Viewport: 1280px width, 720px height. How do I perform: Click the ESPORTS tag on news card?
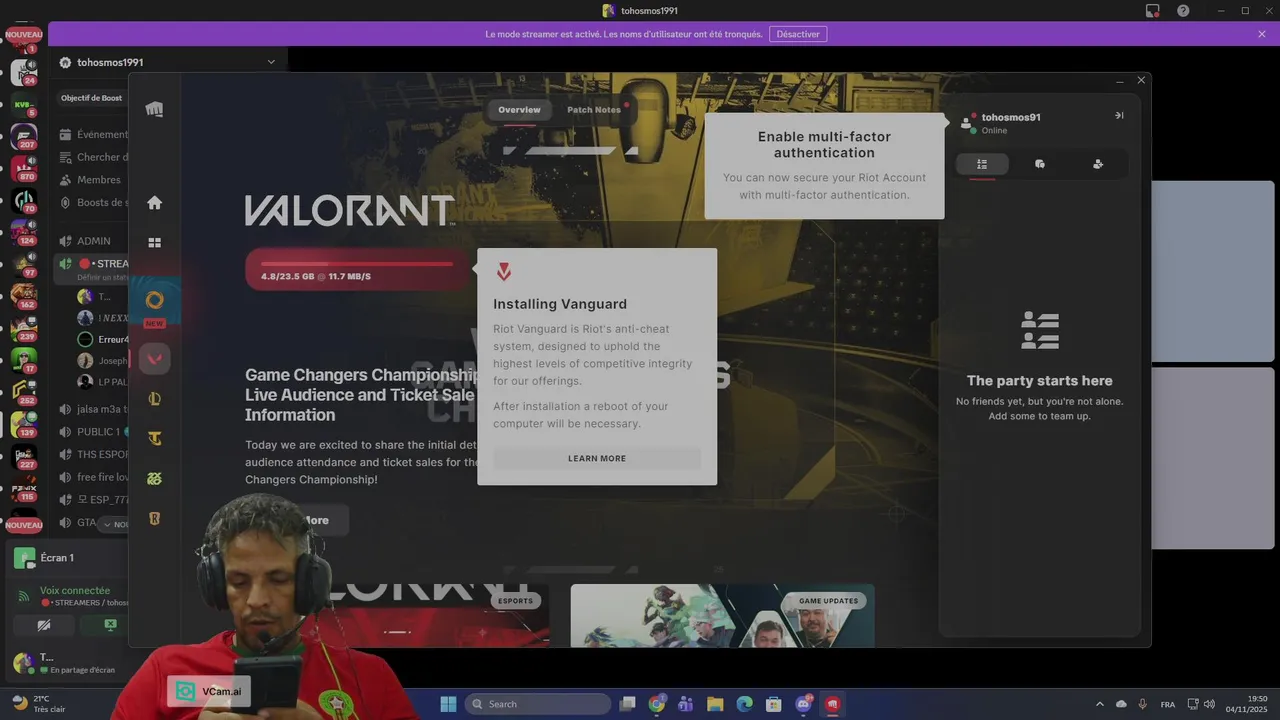[515, 601]
